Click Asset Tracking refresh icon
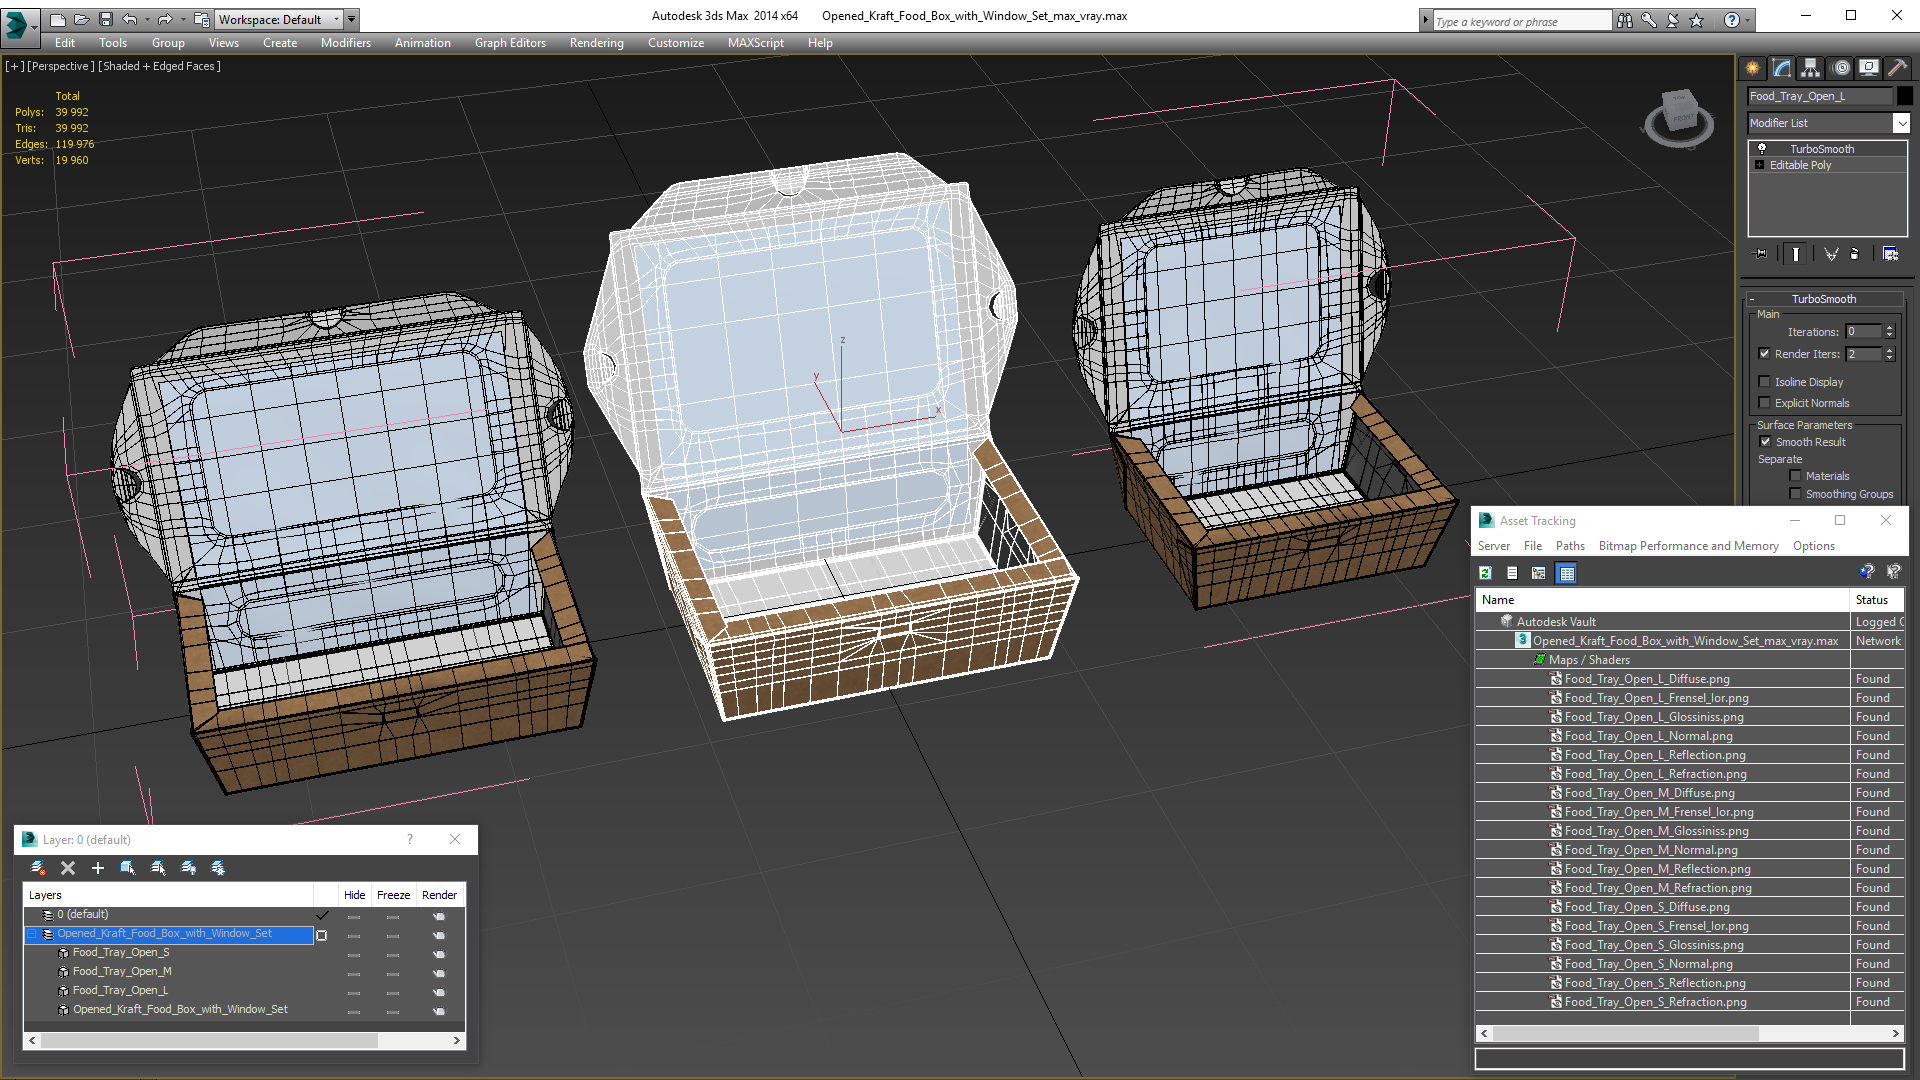Screen dimensions: 1920x1080 click(1485, 573)
